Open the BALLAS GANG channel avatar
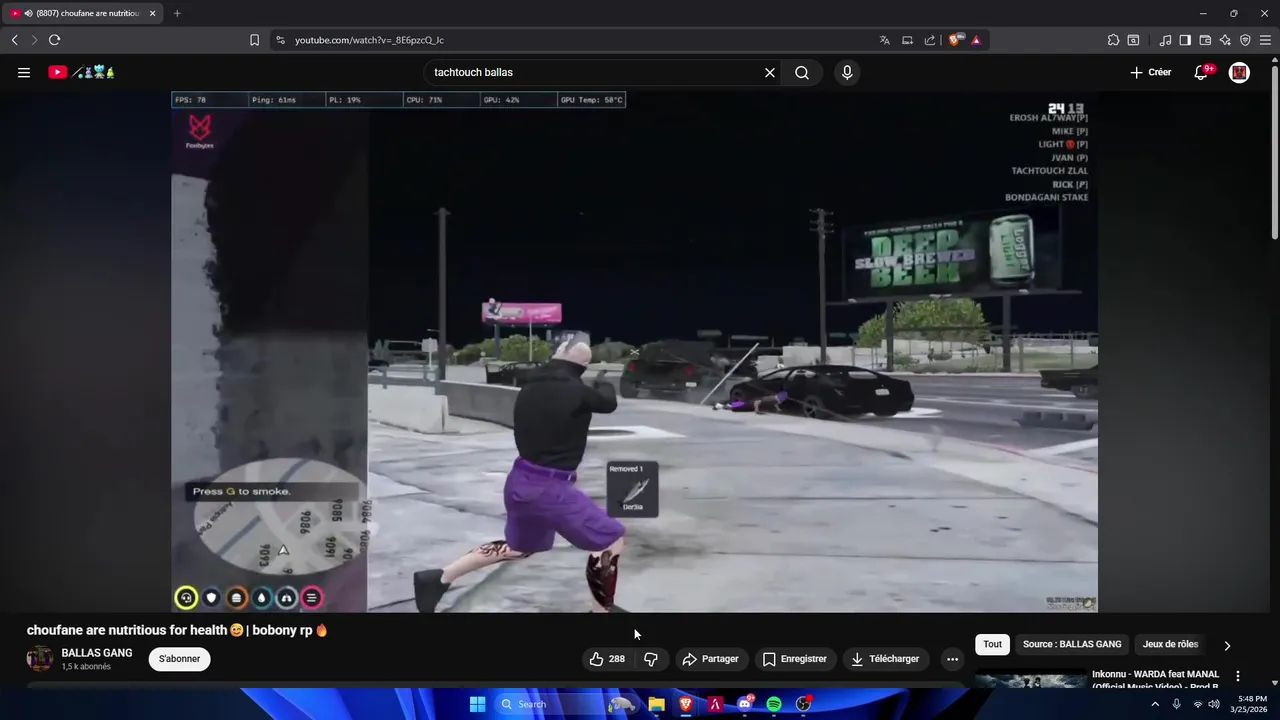The image size is (1280, 720). pos(40,658)
